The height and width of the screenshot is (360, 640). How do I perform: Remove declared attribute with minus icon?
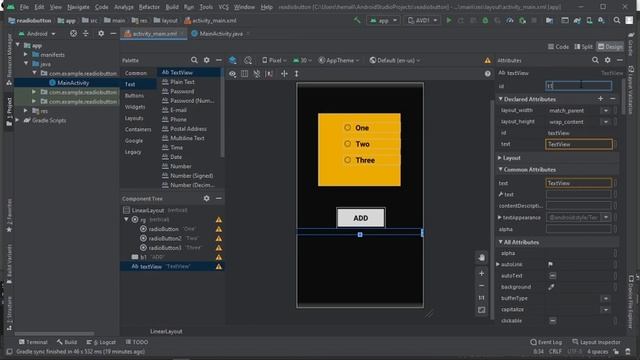click(x=613, y=99)
